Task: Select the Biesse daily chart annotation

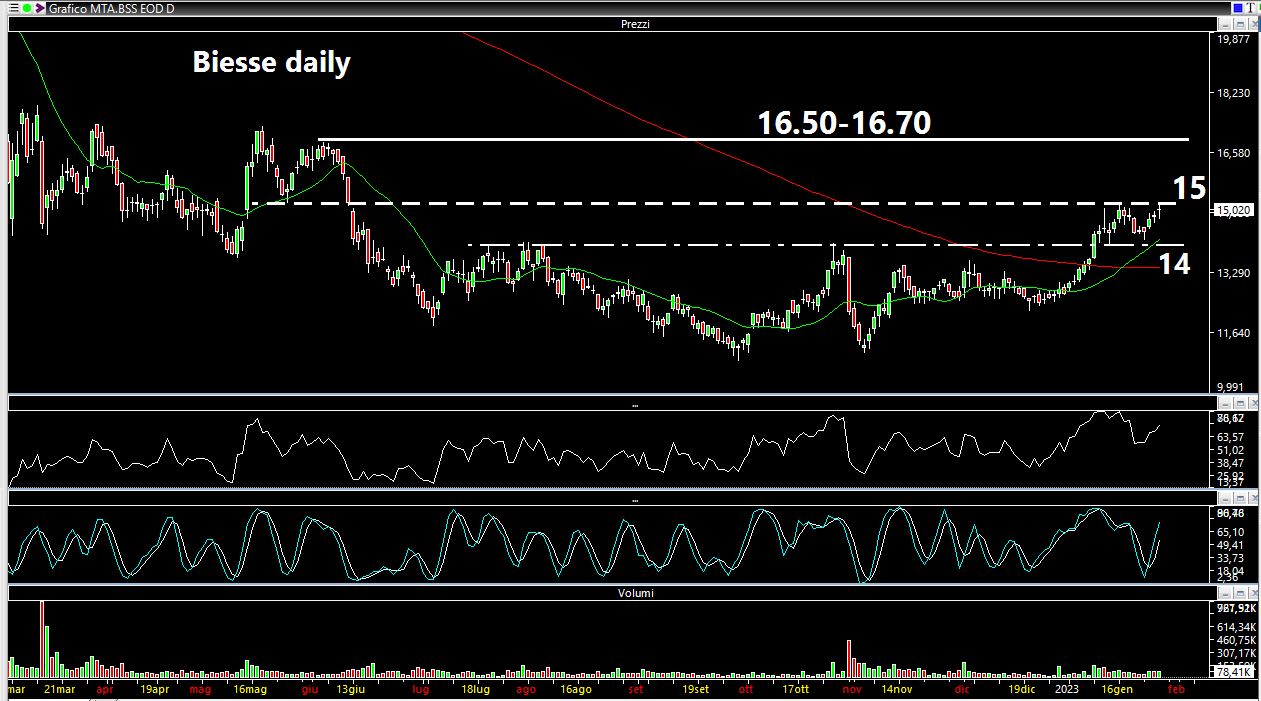Action: pyautogui.click(x=271, y=63)
